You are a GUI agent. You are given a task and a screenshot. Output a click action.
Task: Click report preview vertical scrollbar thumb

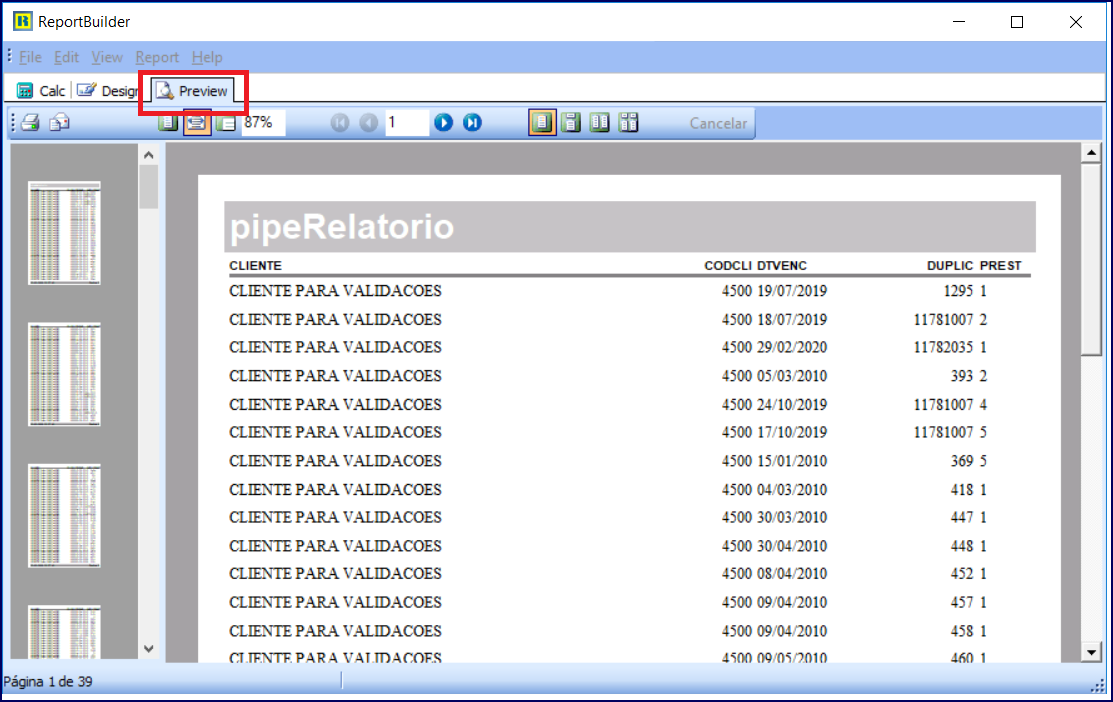coord(1091,259)
